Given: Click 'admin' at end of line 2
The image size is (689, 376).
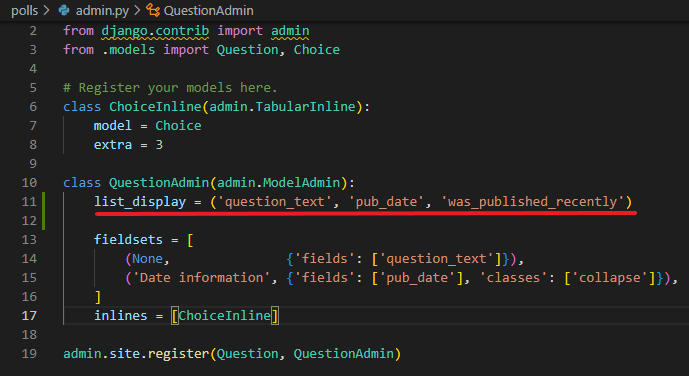Looking at the screenshot, I should pos(290,31).
